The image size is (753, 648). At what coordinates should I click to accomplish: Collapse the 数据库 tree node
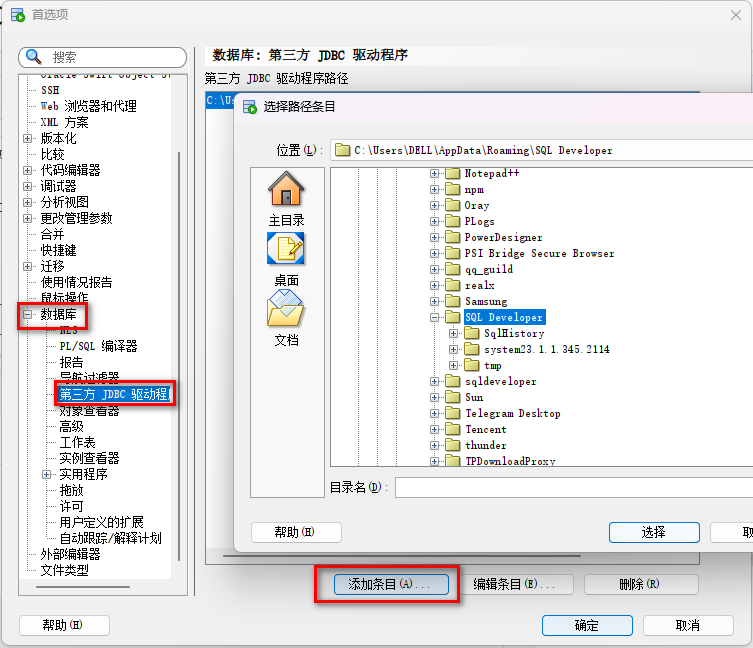coord(27,314)
